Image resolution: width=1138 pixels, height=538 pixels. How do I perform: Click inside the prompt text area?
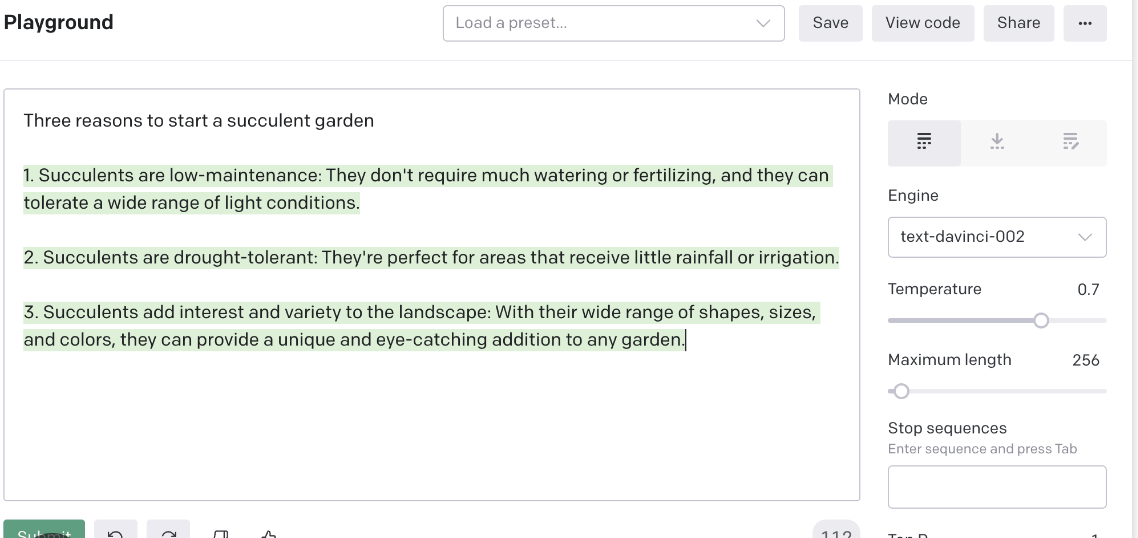tap(432, 295)
